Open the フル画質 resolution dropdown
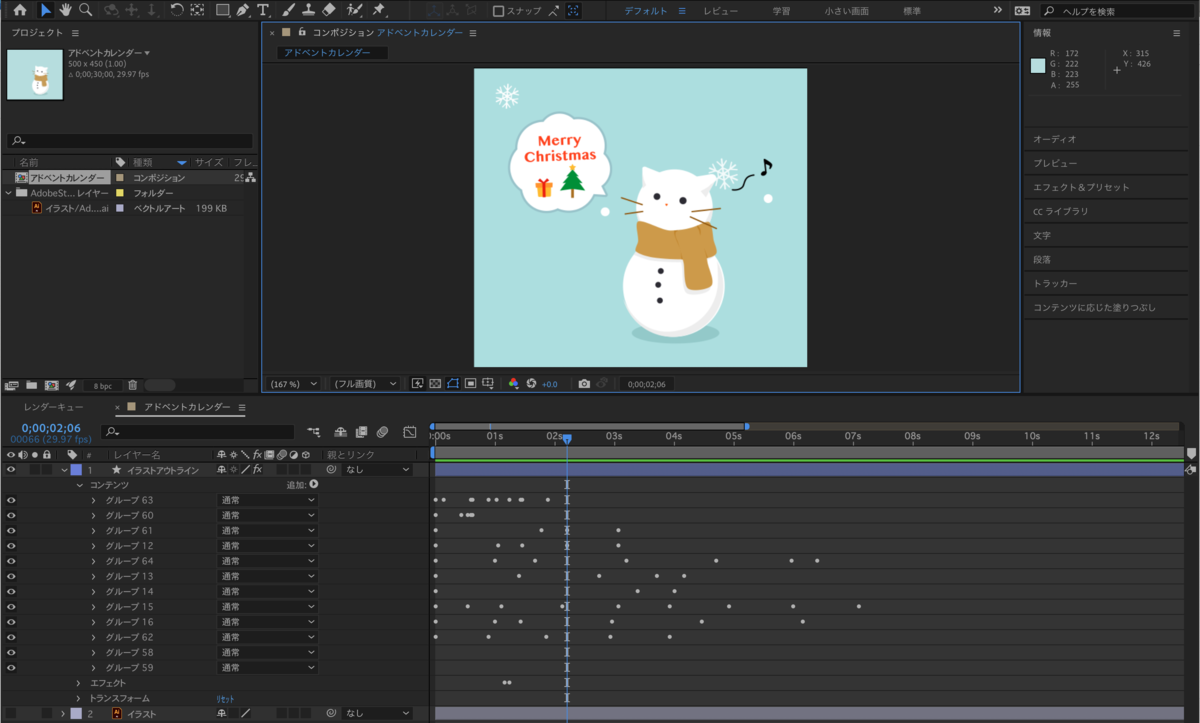This screenshot has width=1200, height=723. (x=366, y=383)
